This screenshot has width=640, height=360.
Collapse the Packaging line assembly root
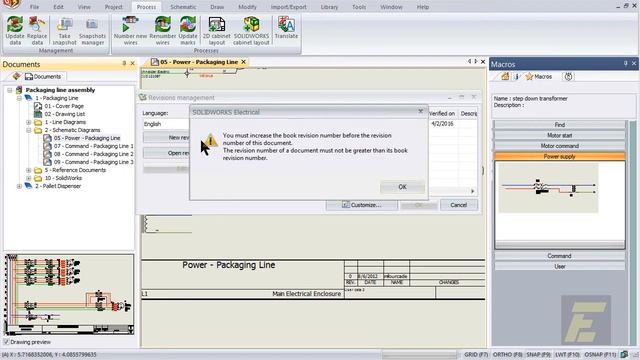pos(10,90)
